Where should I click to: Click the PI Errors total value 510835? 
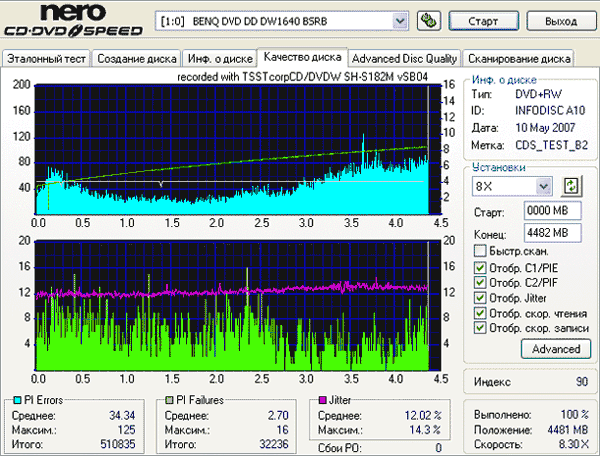[x=117, y=444]
